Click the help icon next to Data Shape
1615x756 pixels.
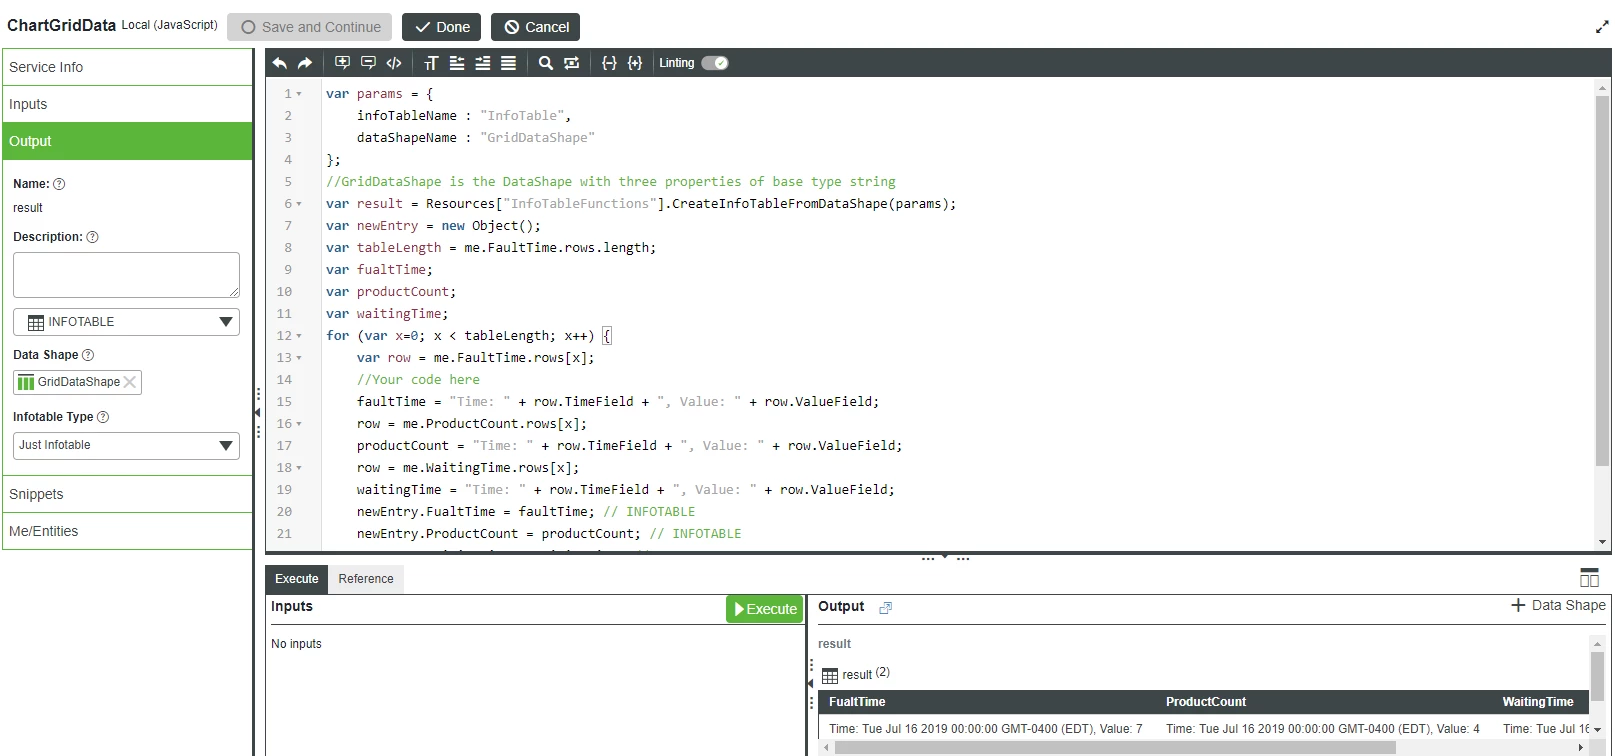[88, 355]
